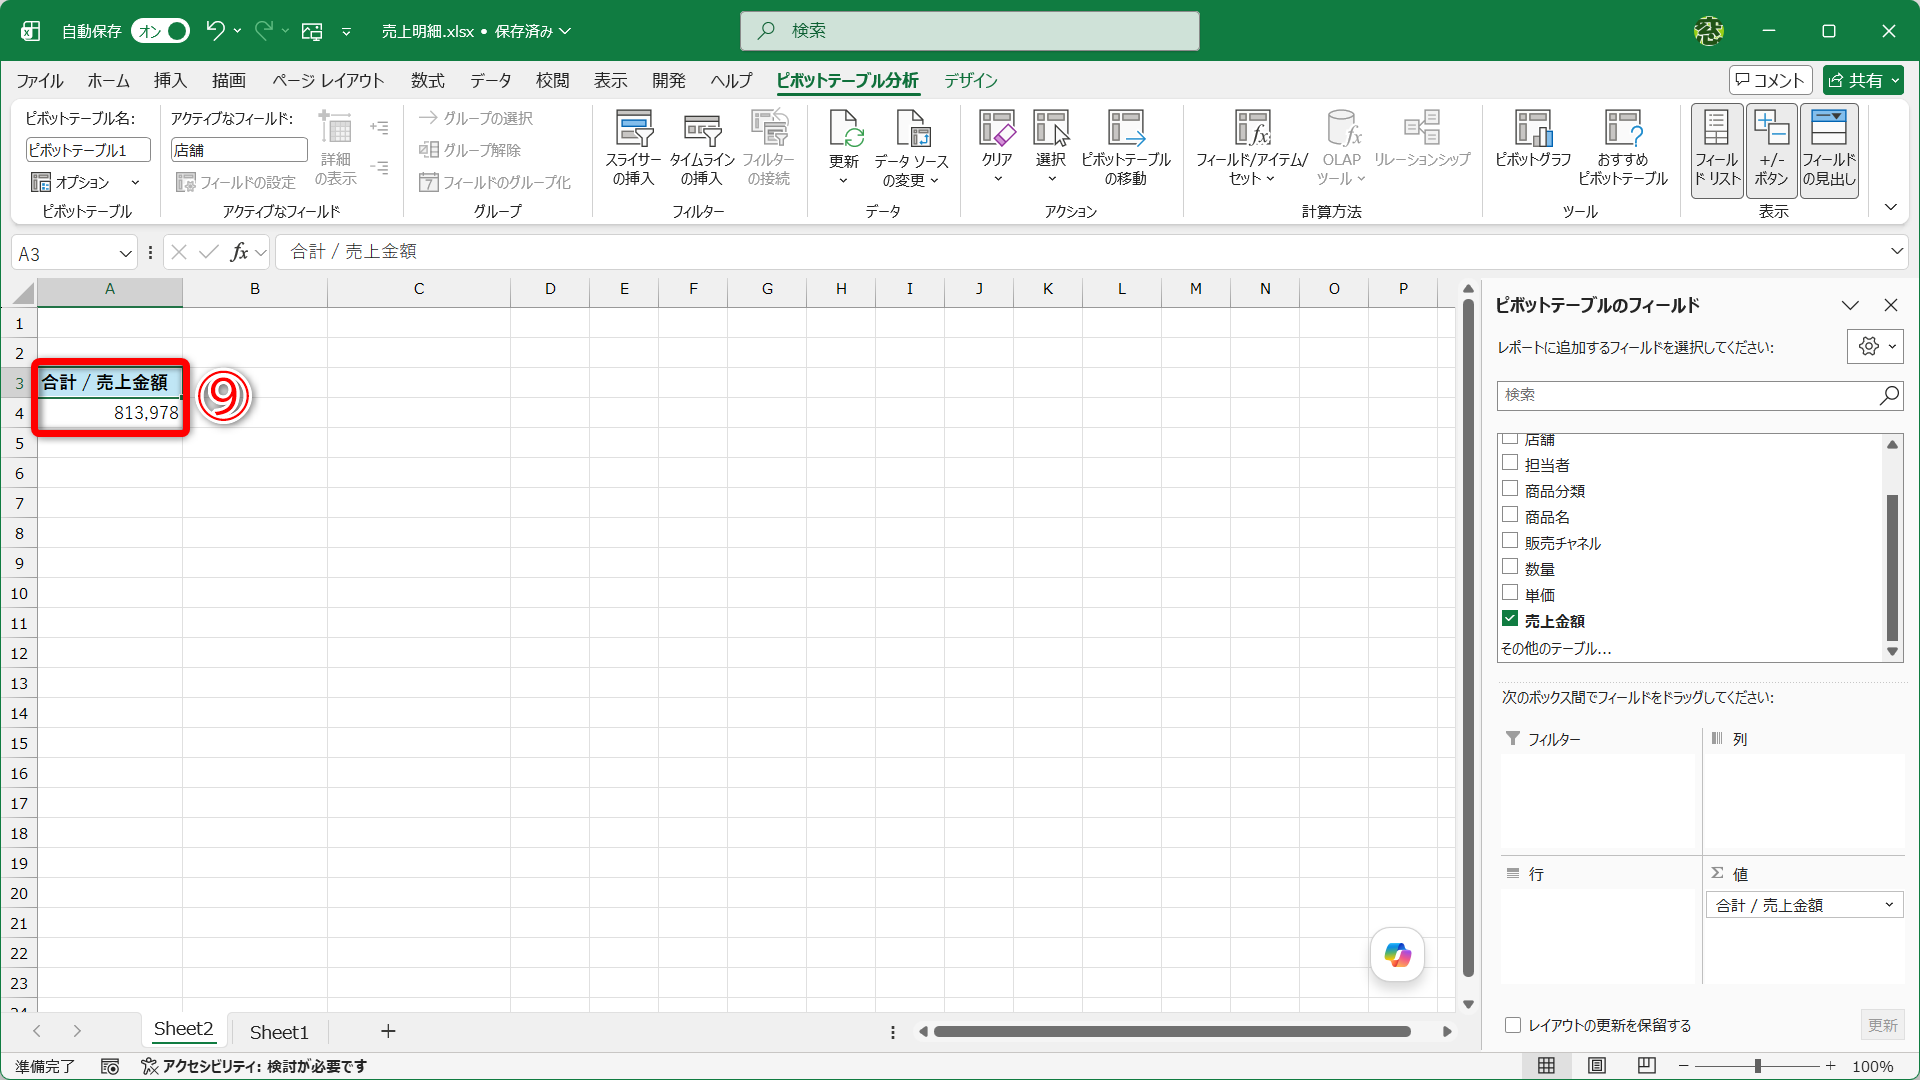
Task: Open the デザイン ribbon tab
Action: [971, 80]
